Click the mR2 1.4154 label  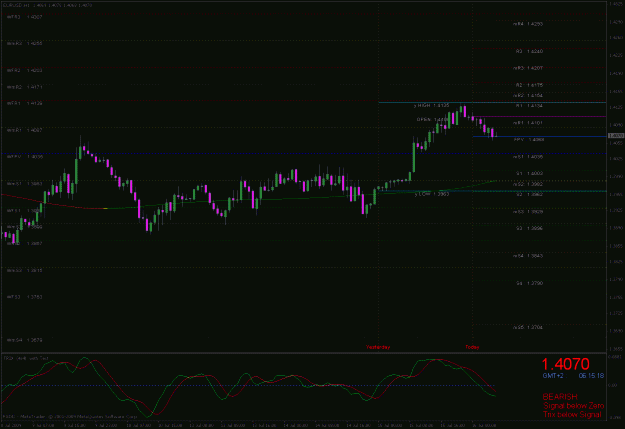(528, 96)
